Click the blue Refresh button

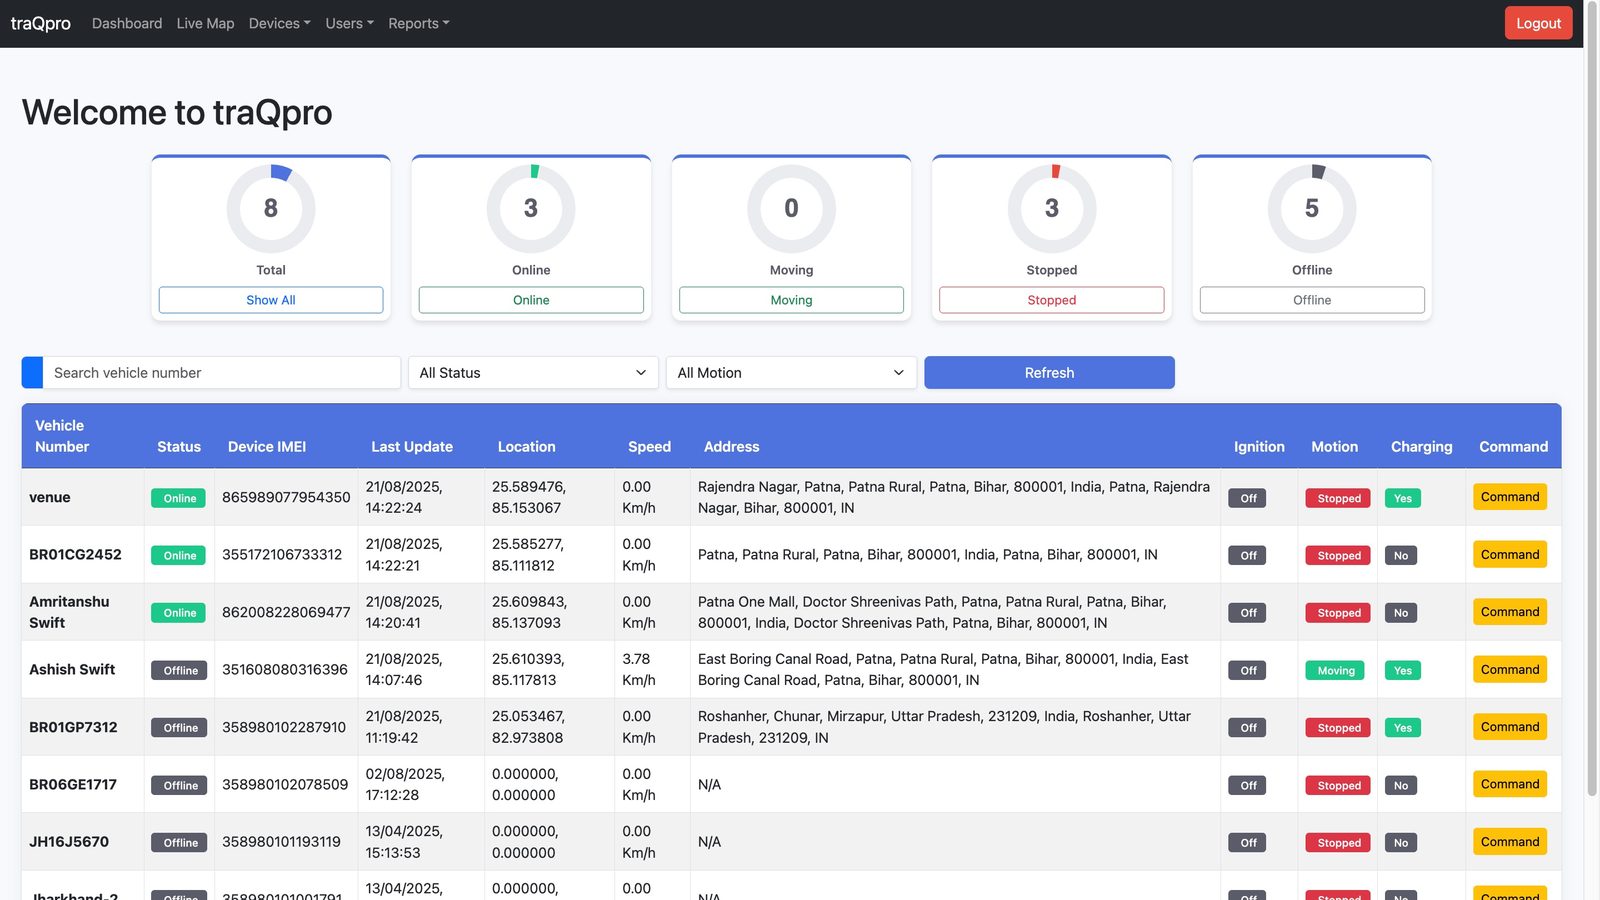(1049, 373)
